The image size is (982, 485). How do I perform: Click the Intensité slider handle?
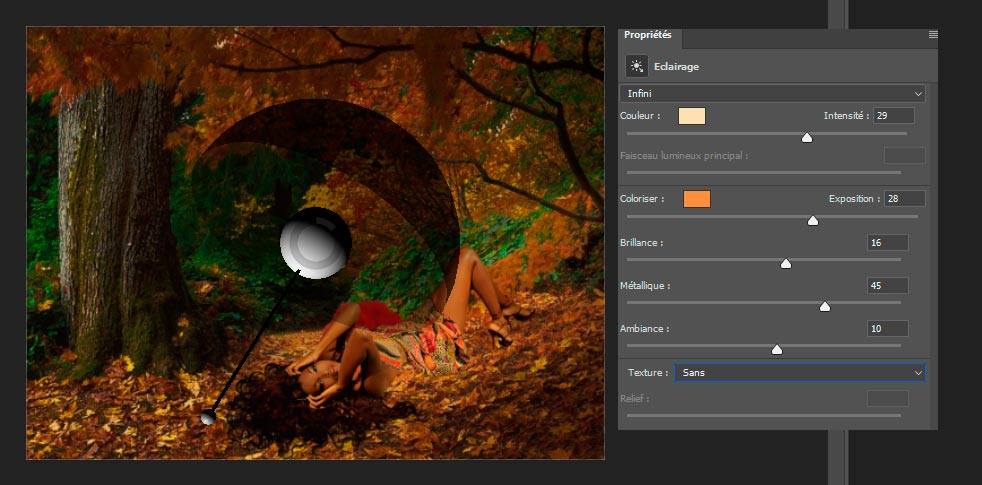[807, 137]
